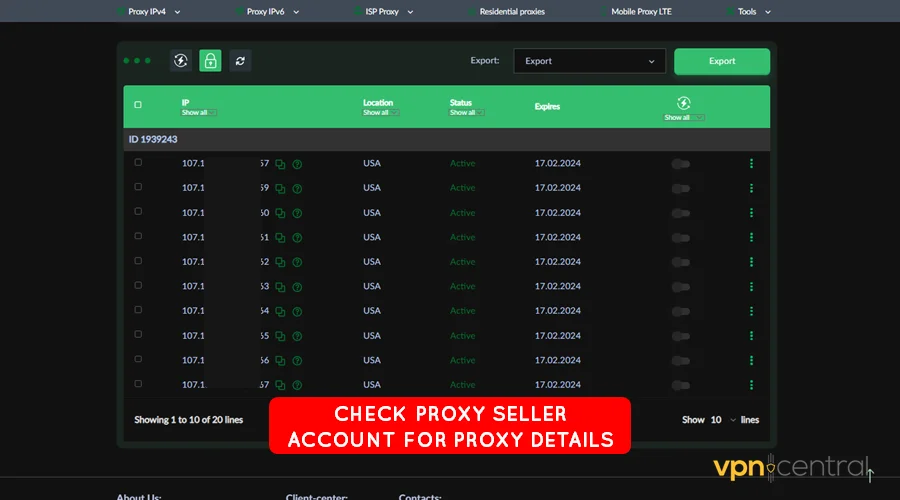Check the box for IP ending in 9
This screenshot has width=900, height=500.
(x=138, y=187)
